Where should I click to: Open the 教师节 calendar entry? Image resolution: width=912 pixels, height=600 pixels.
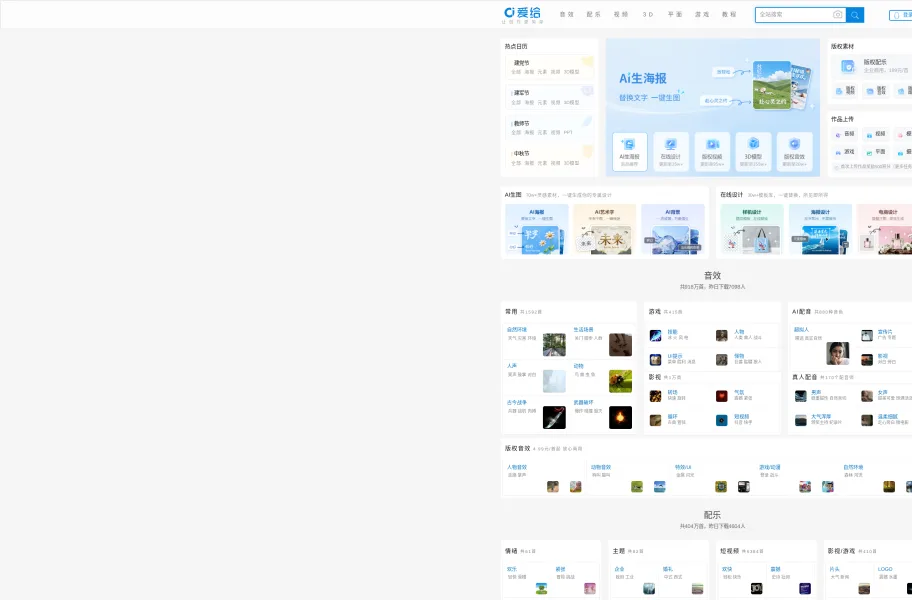[521, 123]
